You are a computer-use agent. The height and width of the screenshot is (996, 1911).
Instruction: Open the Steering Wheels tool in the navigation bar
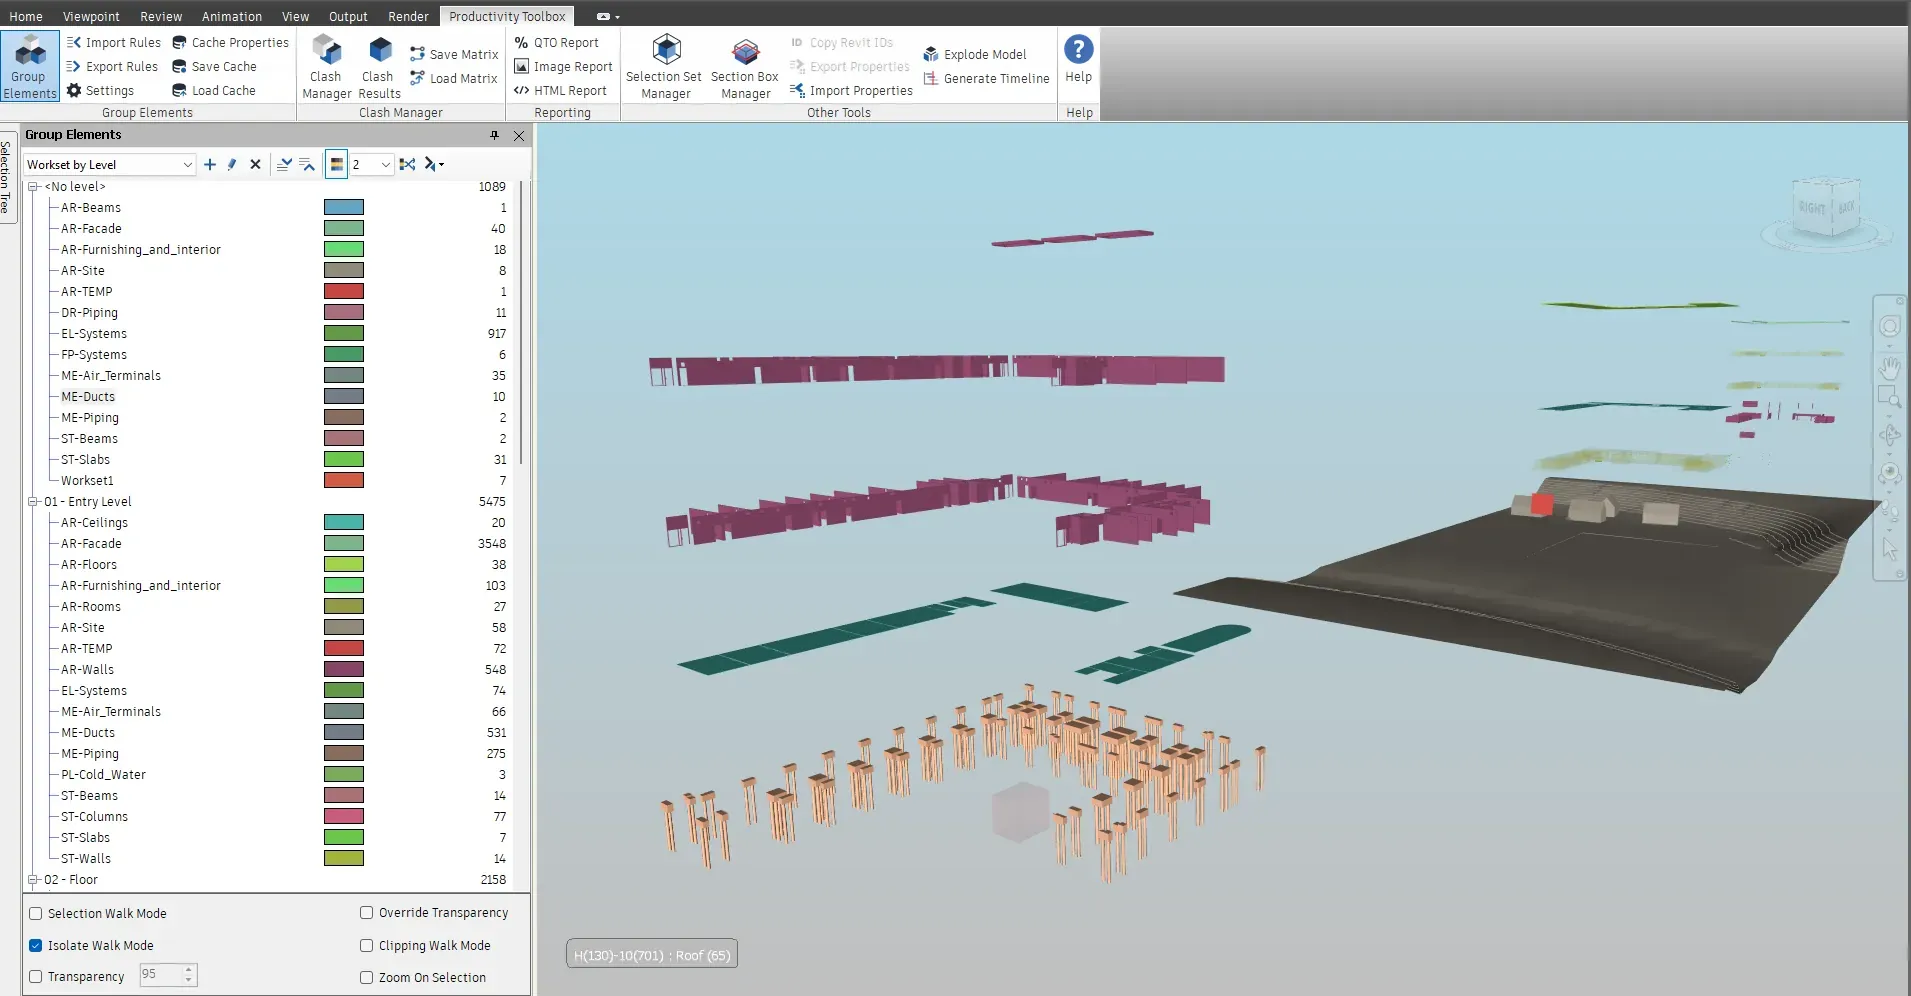pos(1889,327)
